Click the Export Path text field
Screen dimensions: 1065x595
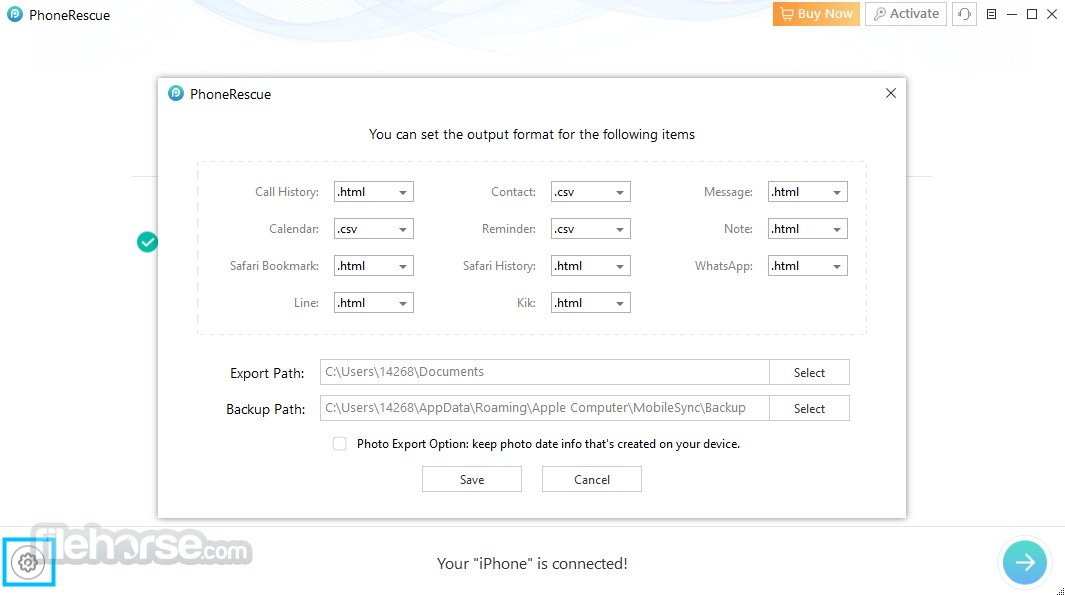pyautogui.click(x=545, y=372)
